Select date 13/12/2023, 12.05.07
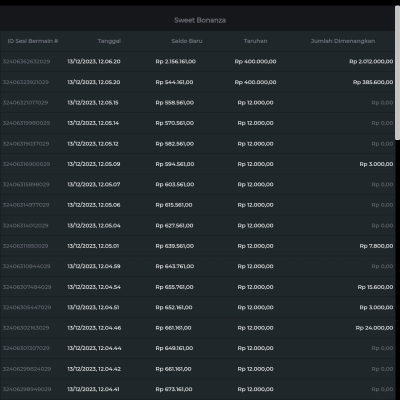Screen dimensions: 400x400 point(94,185)
